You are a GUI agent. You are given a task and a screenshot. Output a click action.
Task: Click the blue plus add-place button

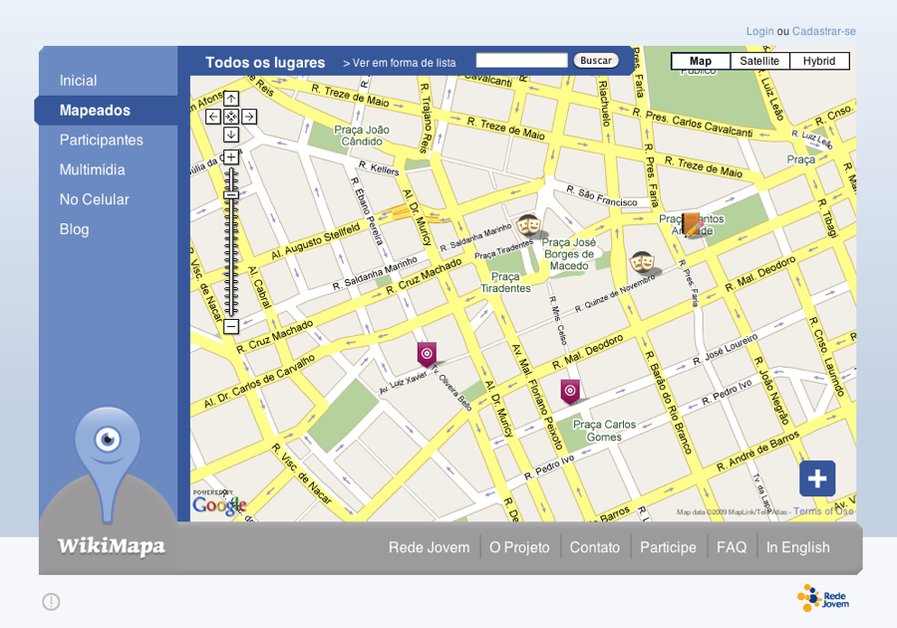[x=817, y=478]
